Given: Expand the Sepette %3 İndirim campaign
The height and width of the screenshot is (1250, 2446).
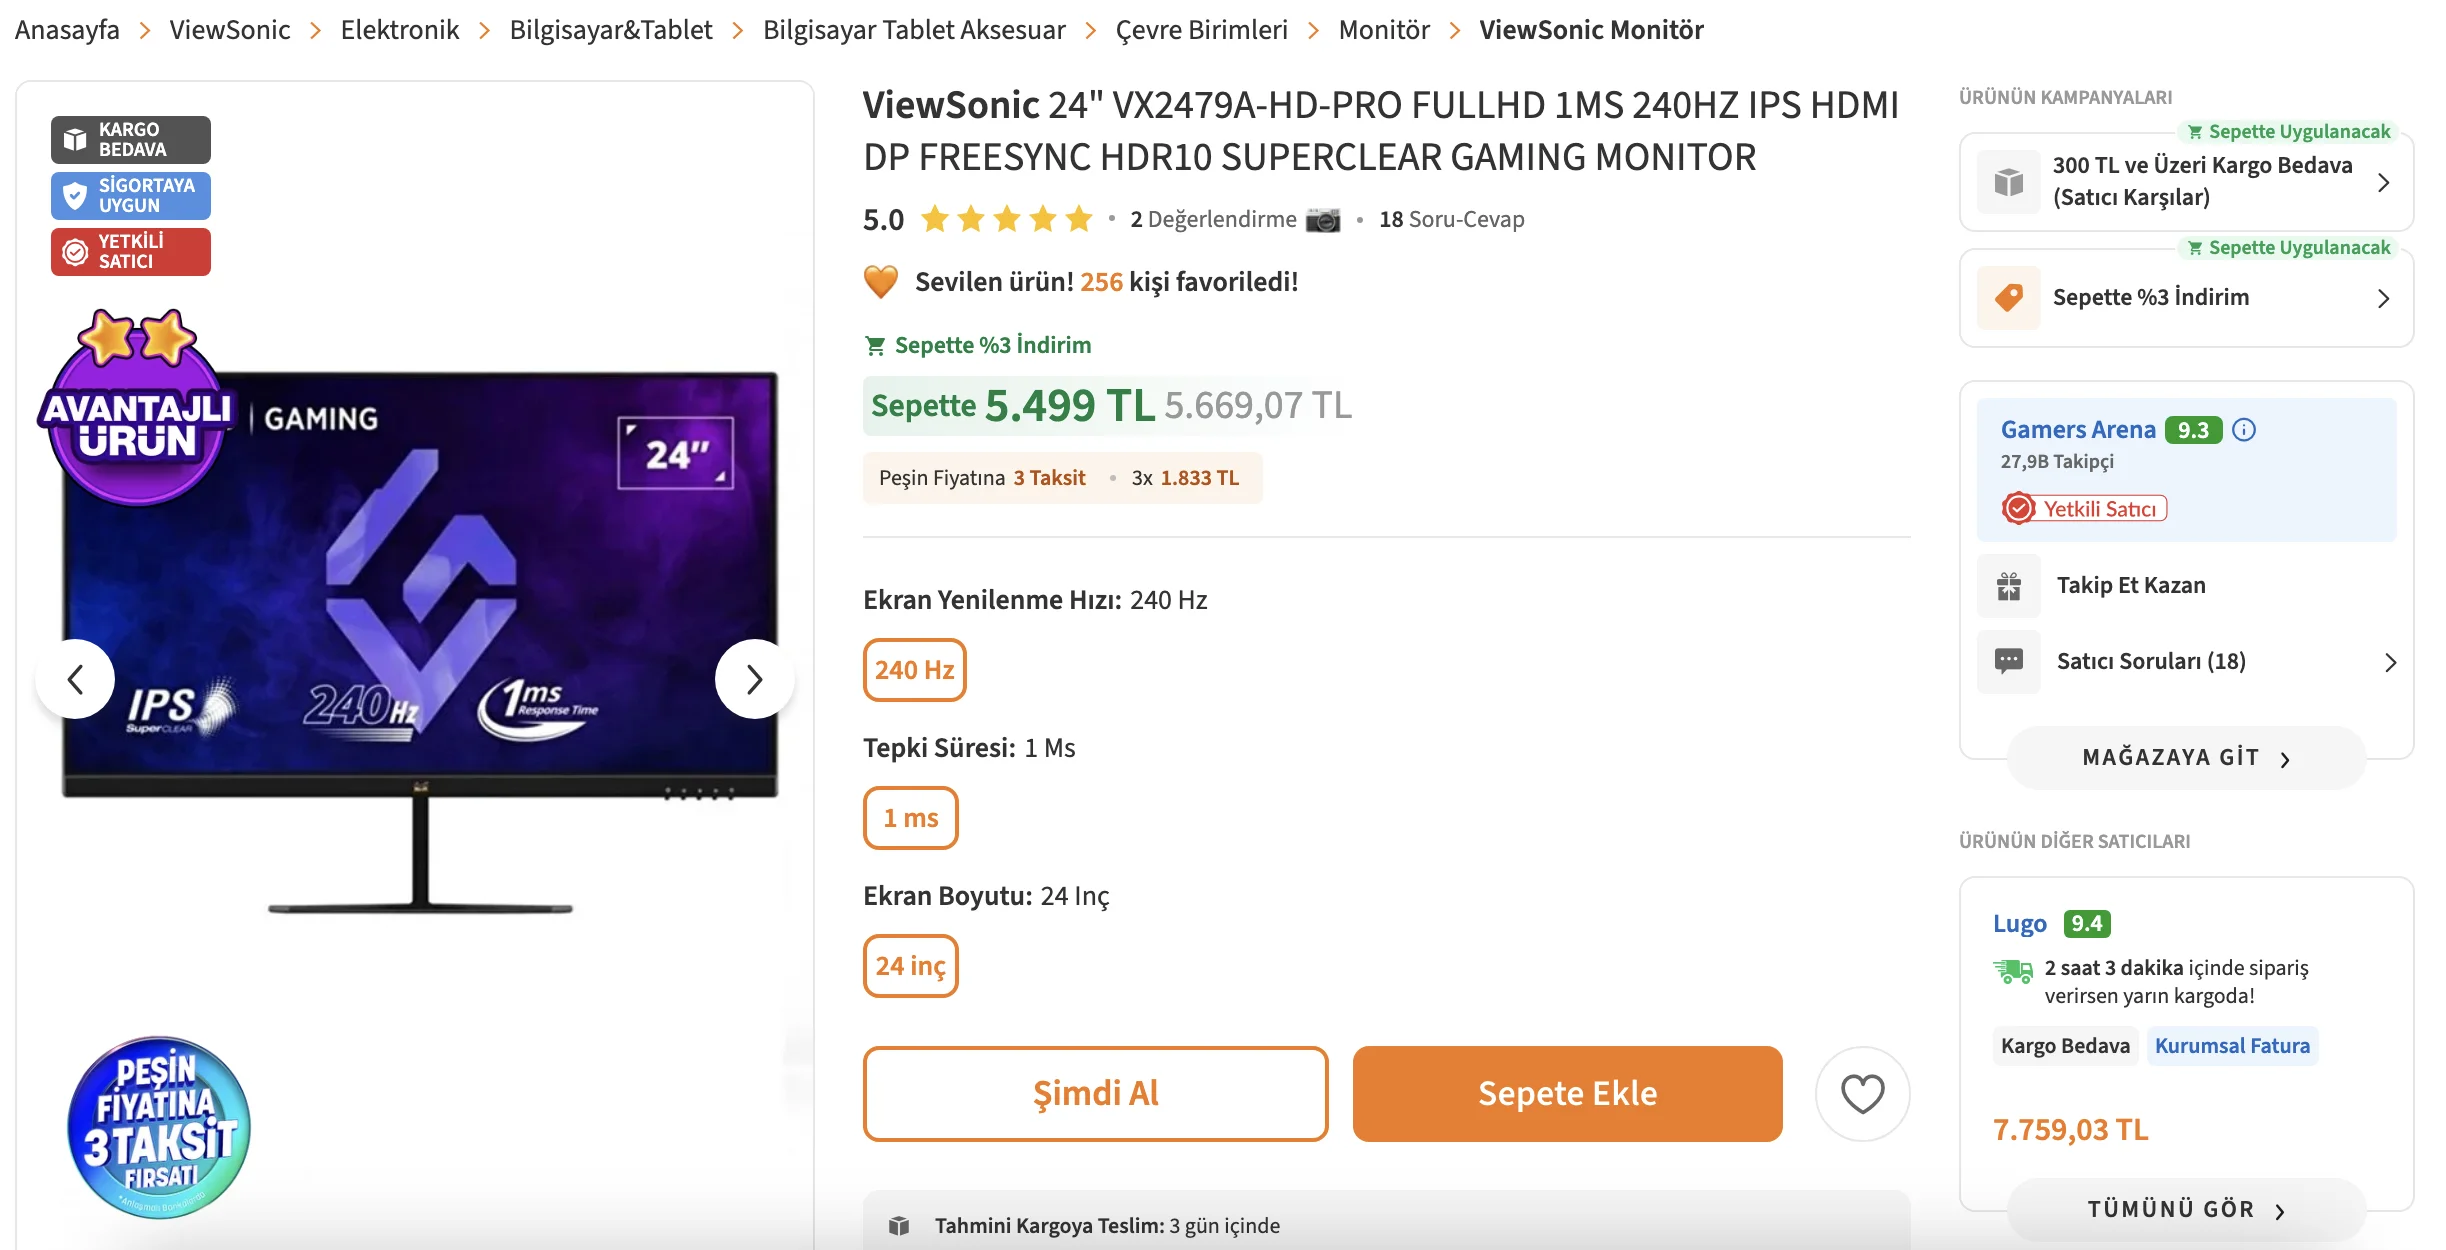Looking at the screenshot, I should pyautogui.click(x=2383, y=298).
